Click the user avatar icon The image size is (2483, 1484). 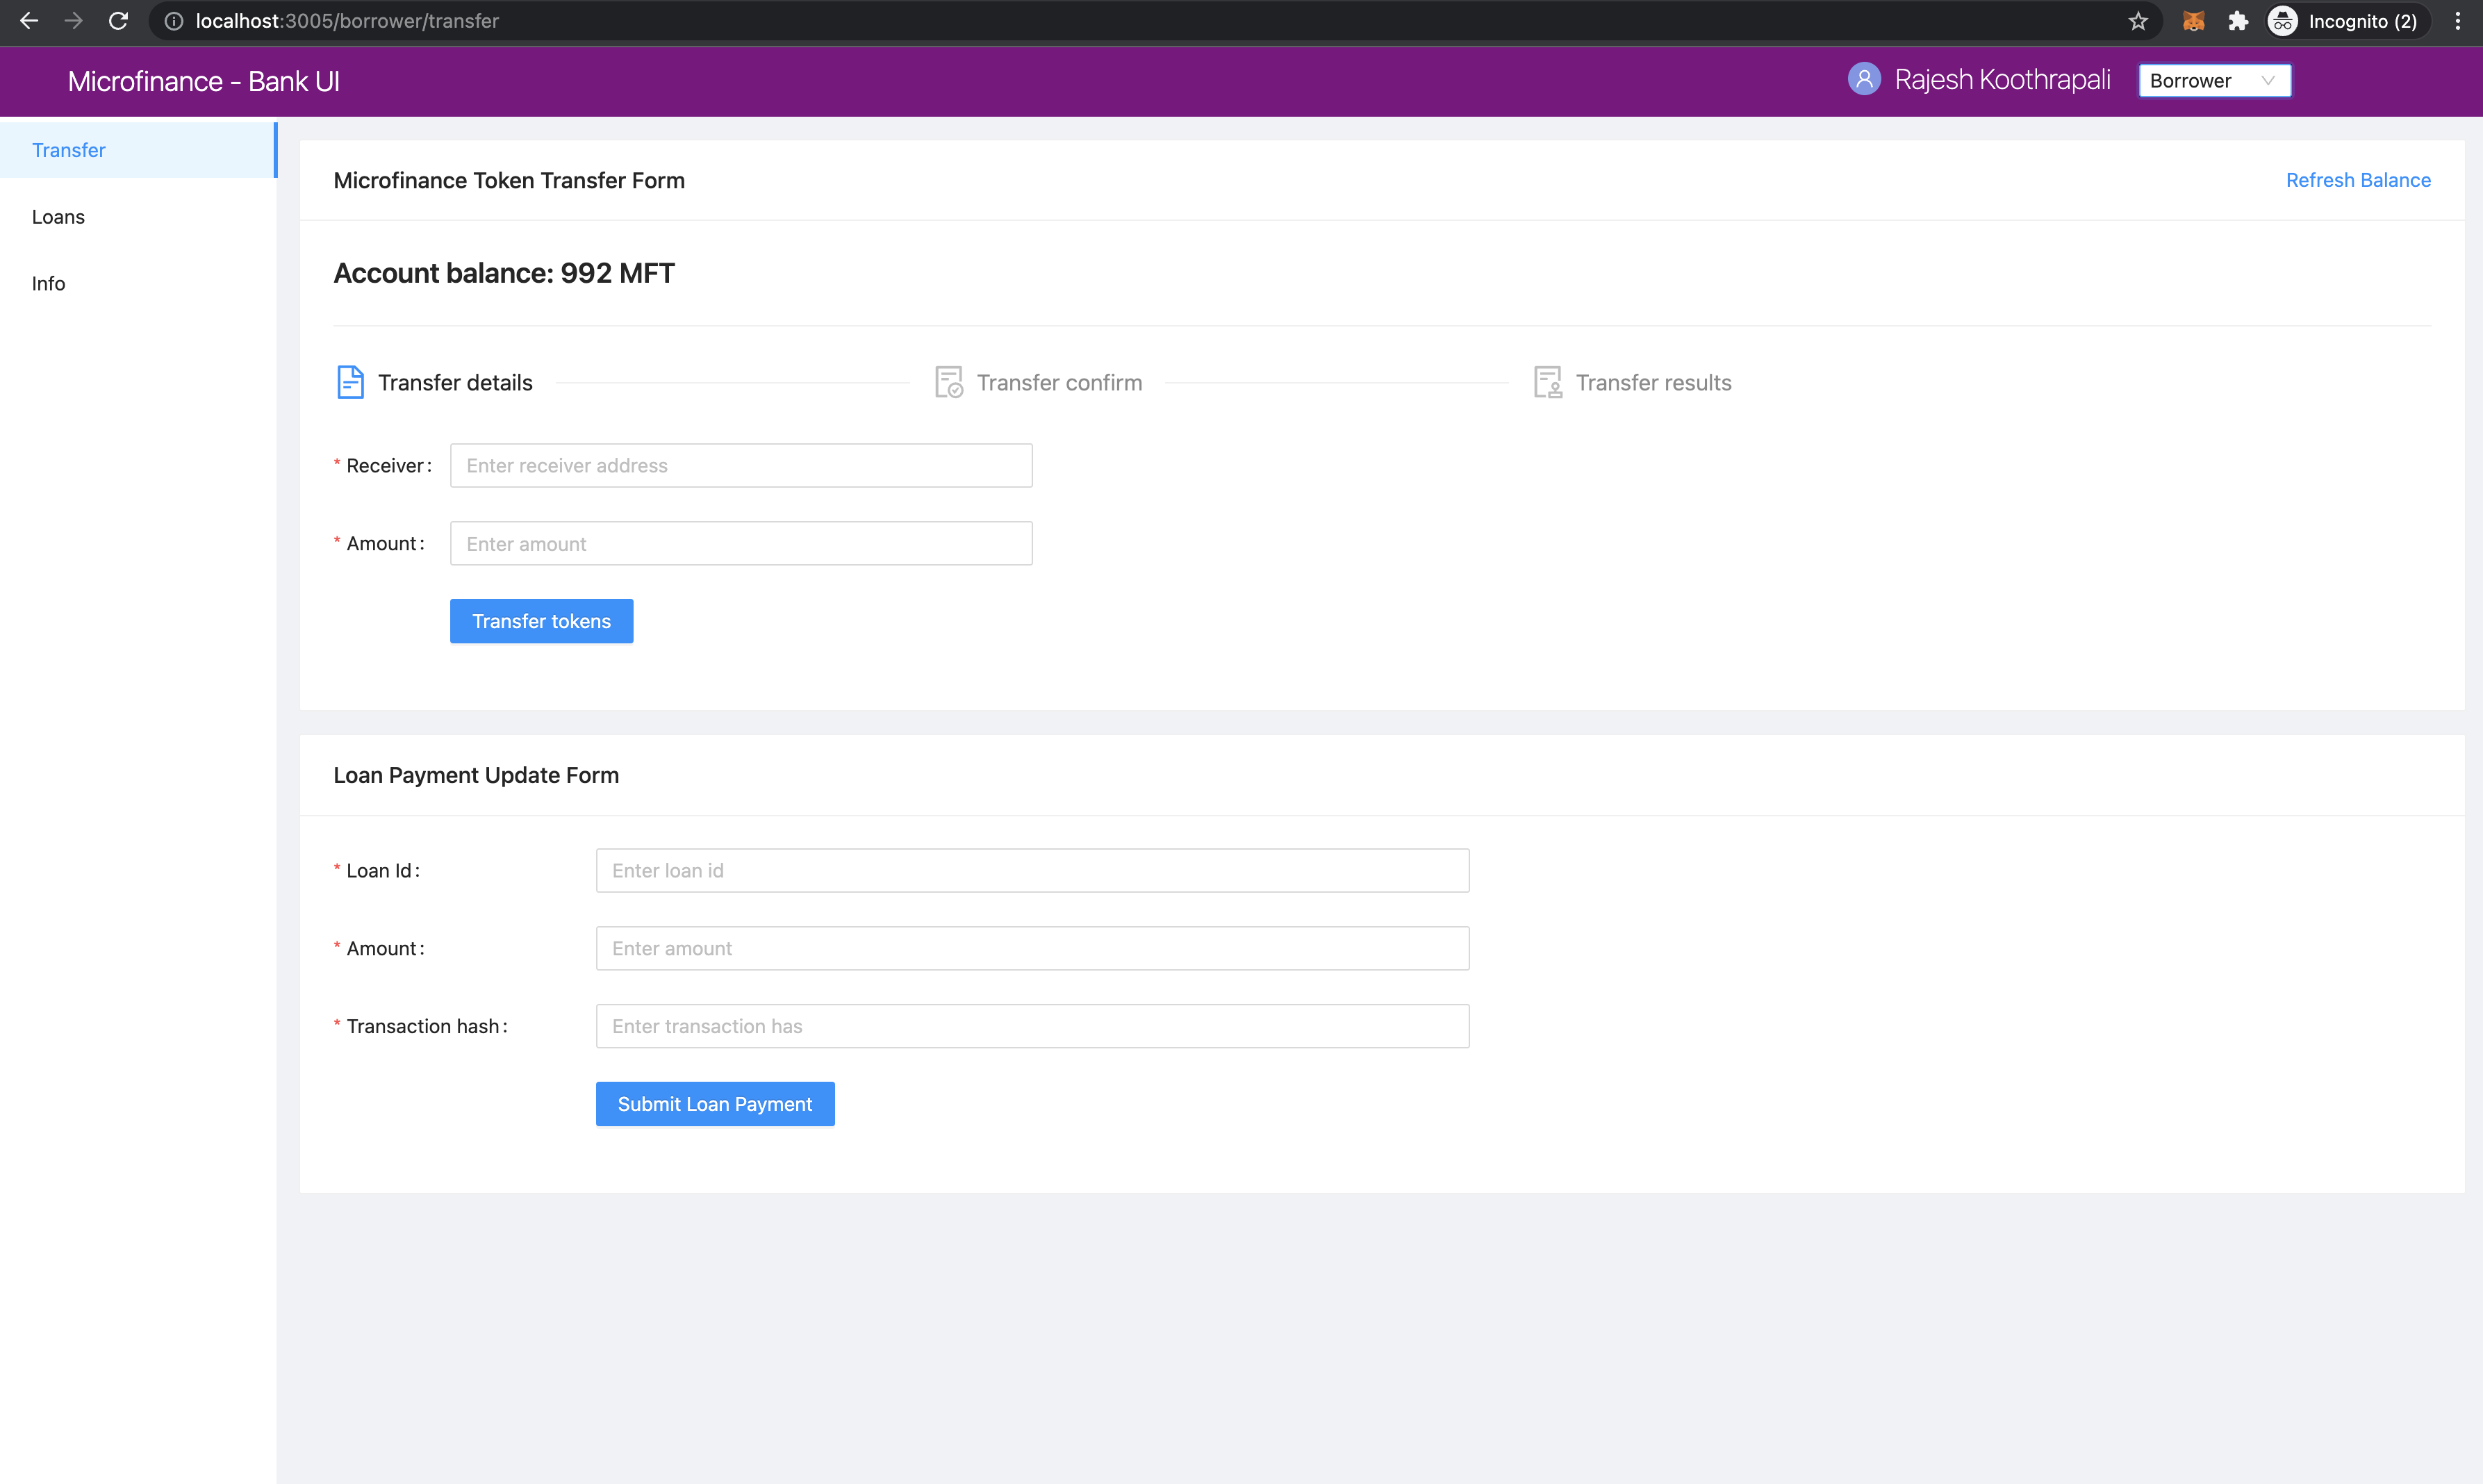coord(1864,79)
